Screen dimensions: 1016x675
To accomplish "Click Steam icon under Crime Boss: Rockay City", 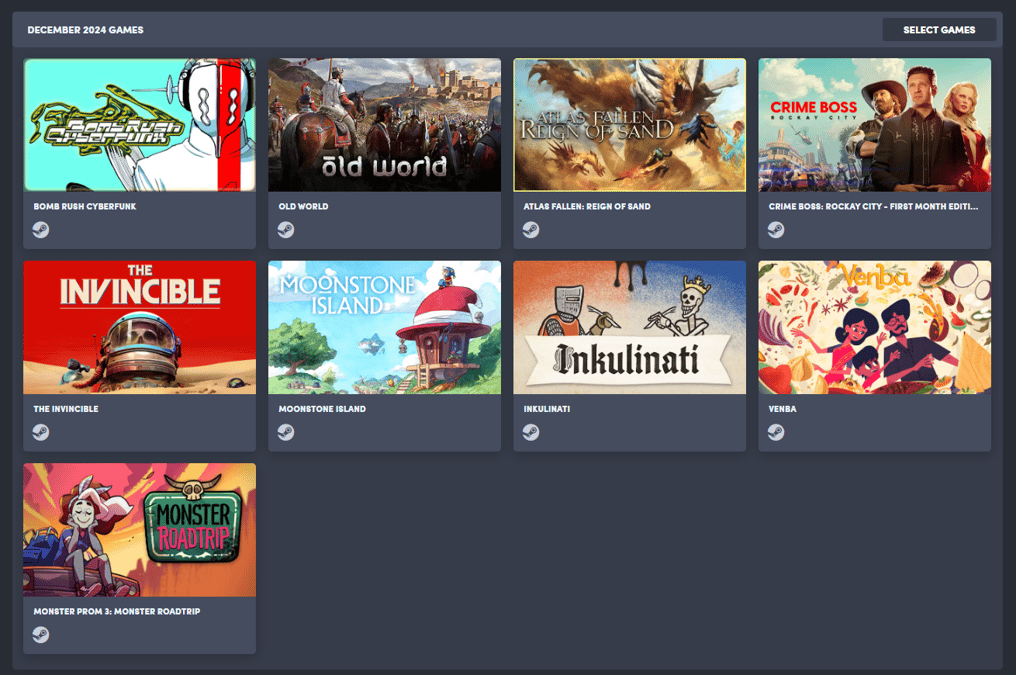I will [776, 230].
